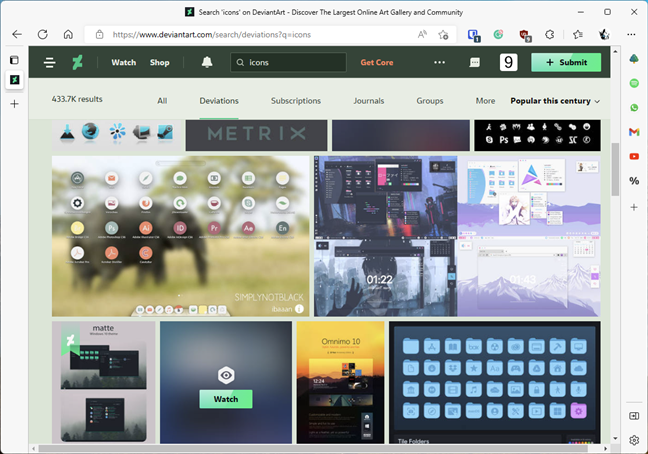Open the DeviantArt hamburger menu

tap(50, 62)
